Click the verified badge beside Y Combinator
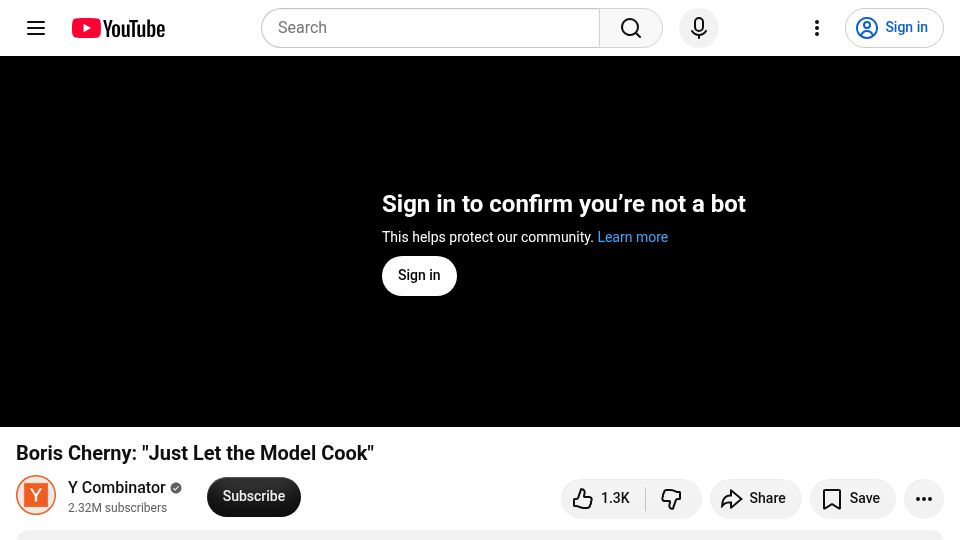This screenshot has width=960, height=540. pyautogui.click(x=176, y=488)
